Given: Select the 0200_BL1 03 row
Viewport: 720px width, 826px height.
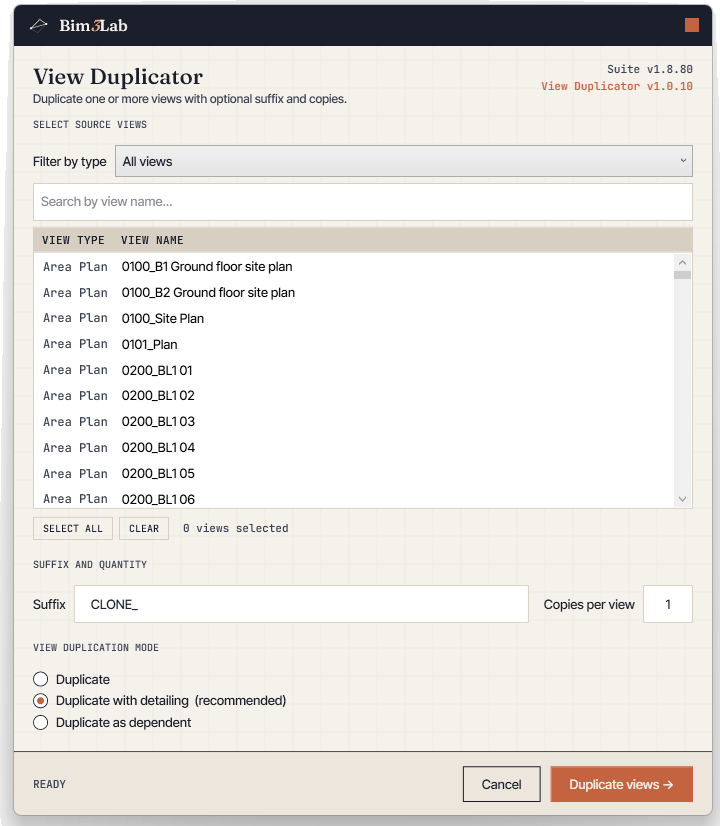Looking at the screenshot, I should pyautogui.click(x=353, y=421).
